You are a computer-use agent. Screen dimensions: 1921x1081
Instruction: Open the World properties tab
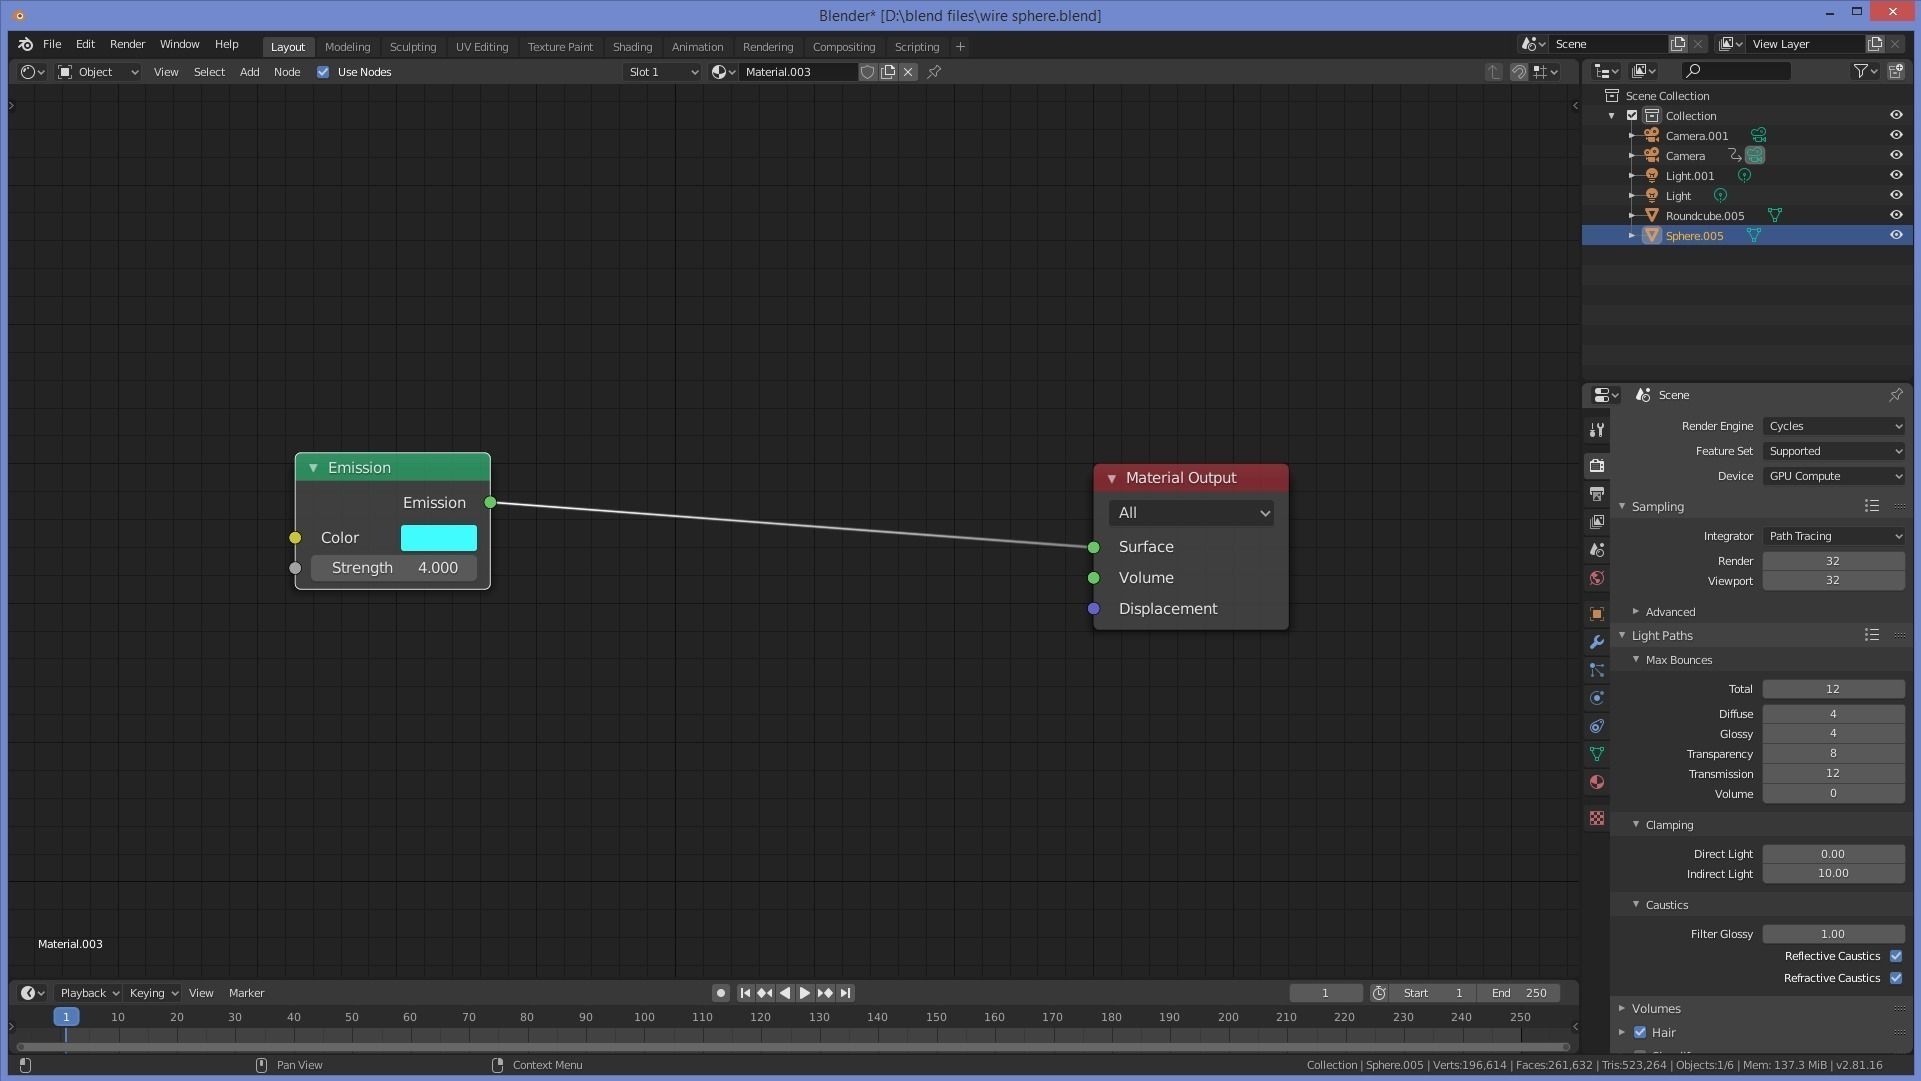pyautogui.click(x=1597, y=578)
